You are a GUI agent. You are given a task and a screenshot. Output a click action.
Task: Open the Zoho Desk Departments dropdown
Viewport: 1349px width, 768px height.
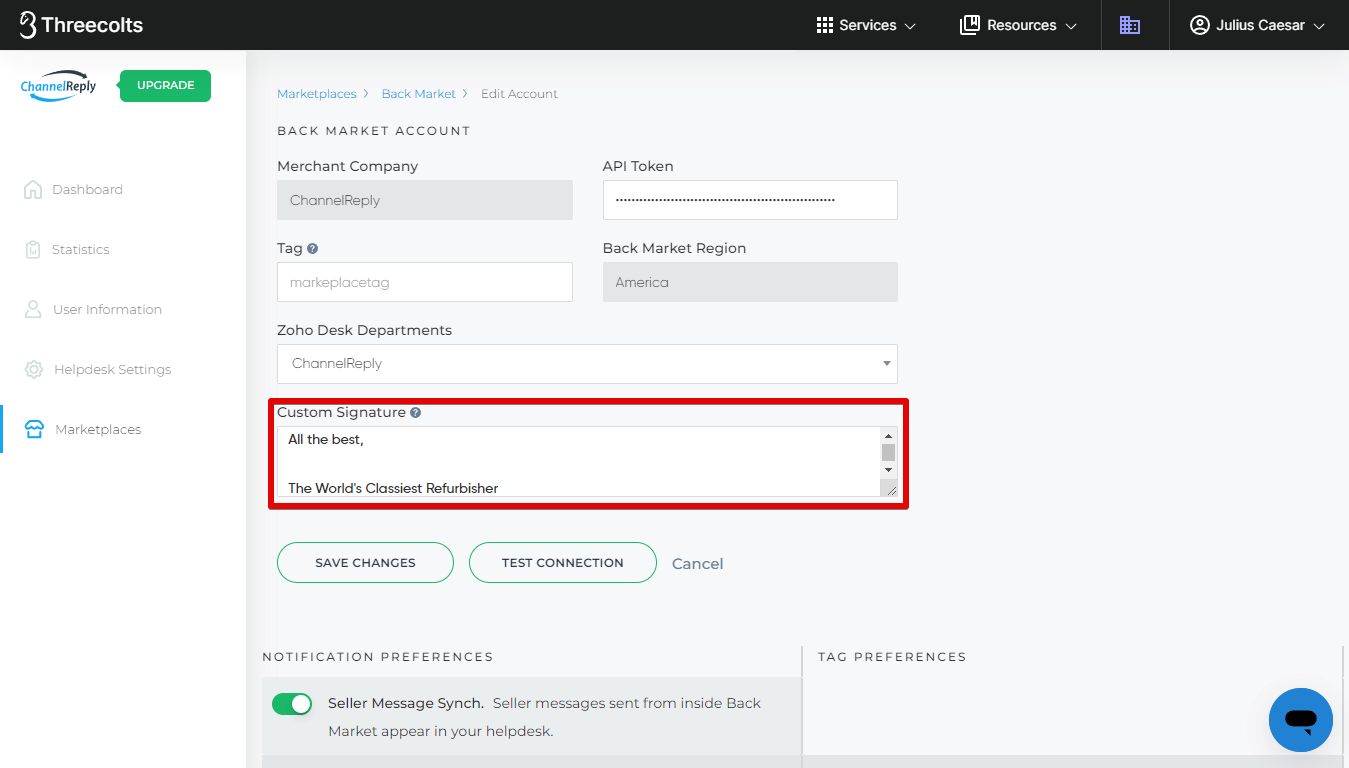(587, 364)
